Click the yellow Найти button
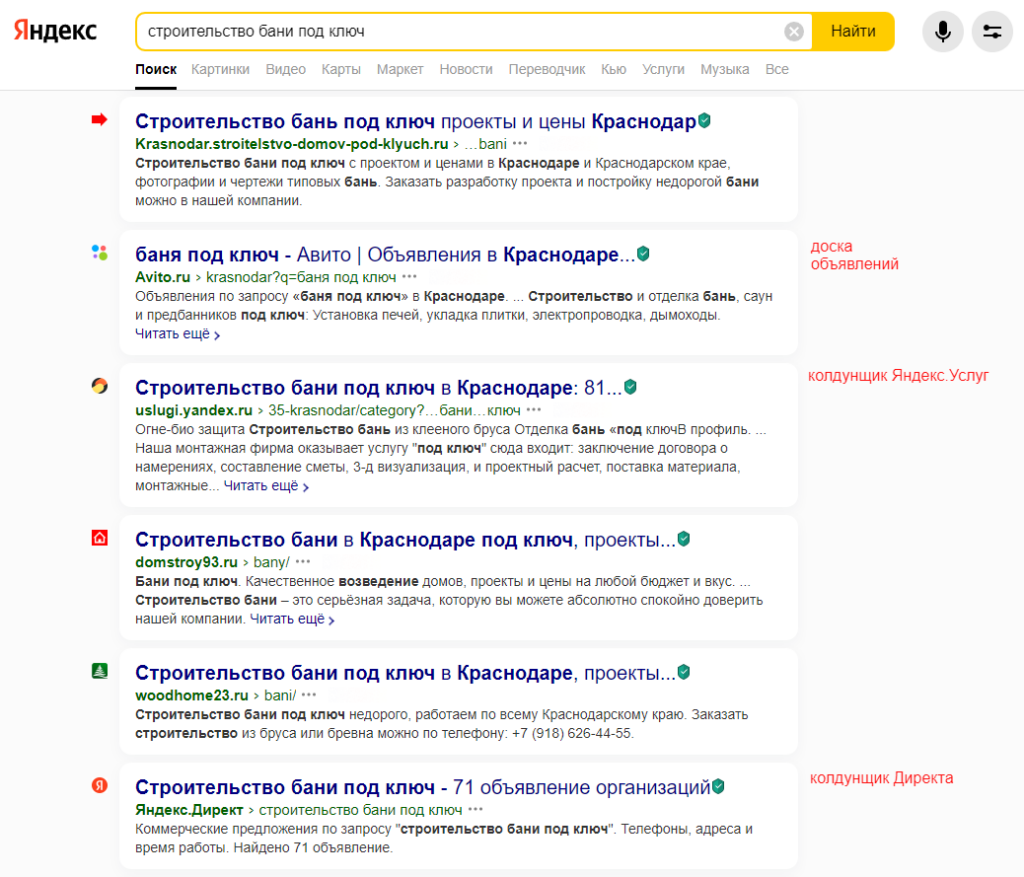 [853, 31]
